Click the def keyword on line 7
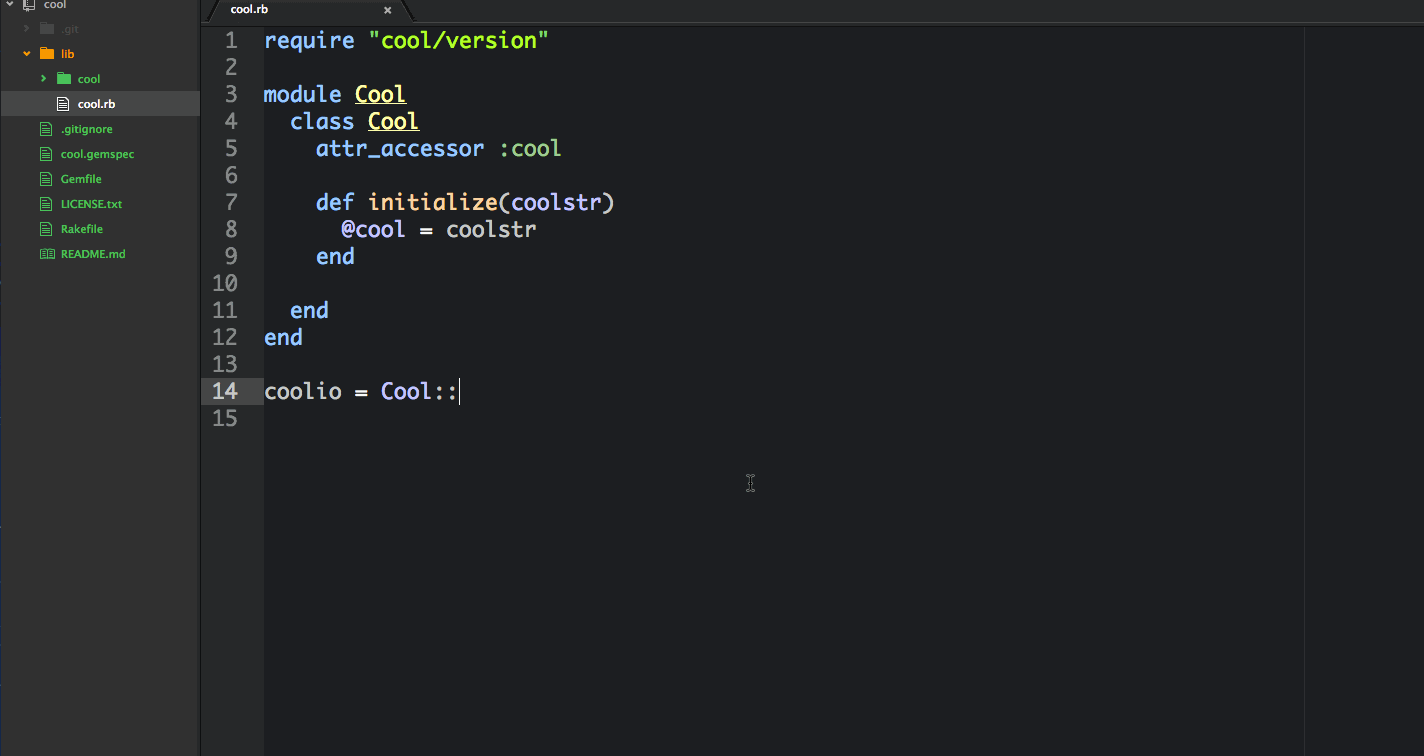The width and height of the screenshot is (1424, 756). tap(335, 203)
